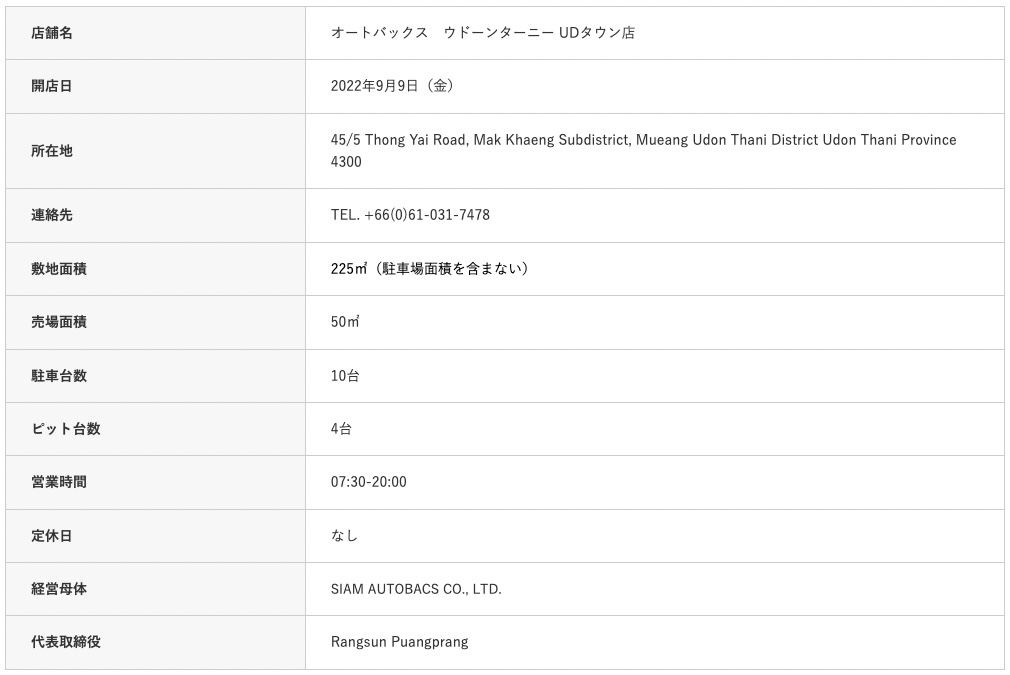Click the 所在地 row header
This screenshot has width=1010, height=675.
pyautogui.click(x=52, y=151)
